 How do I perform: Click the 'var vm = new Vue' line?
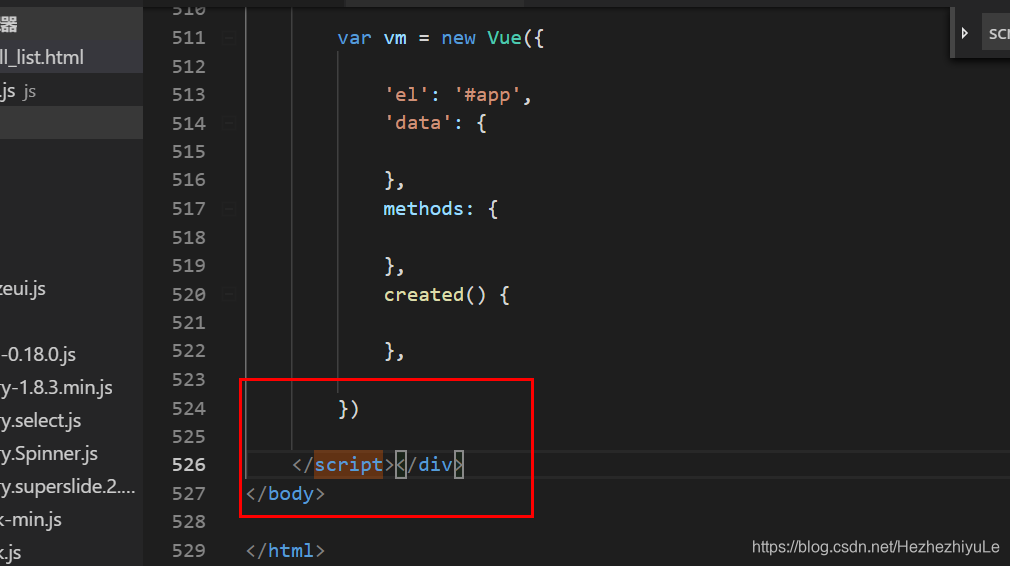tap(441, 38)
